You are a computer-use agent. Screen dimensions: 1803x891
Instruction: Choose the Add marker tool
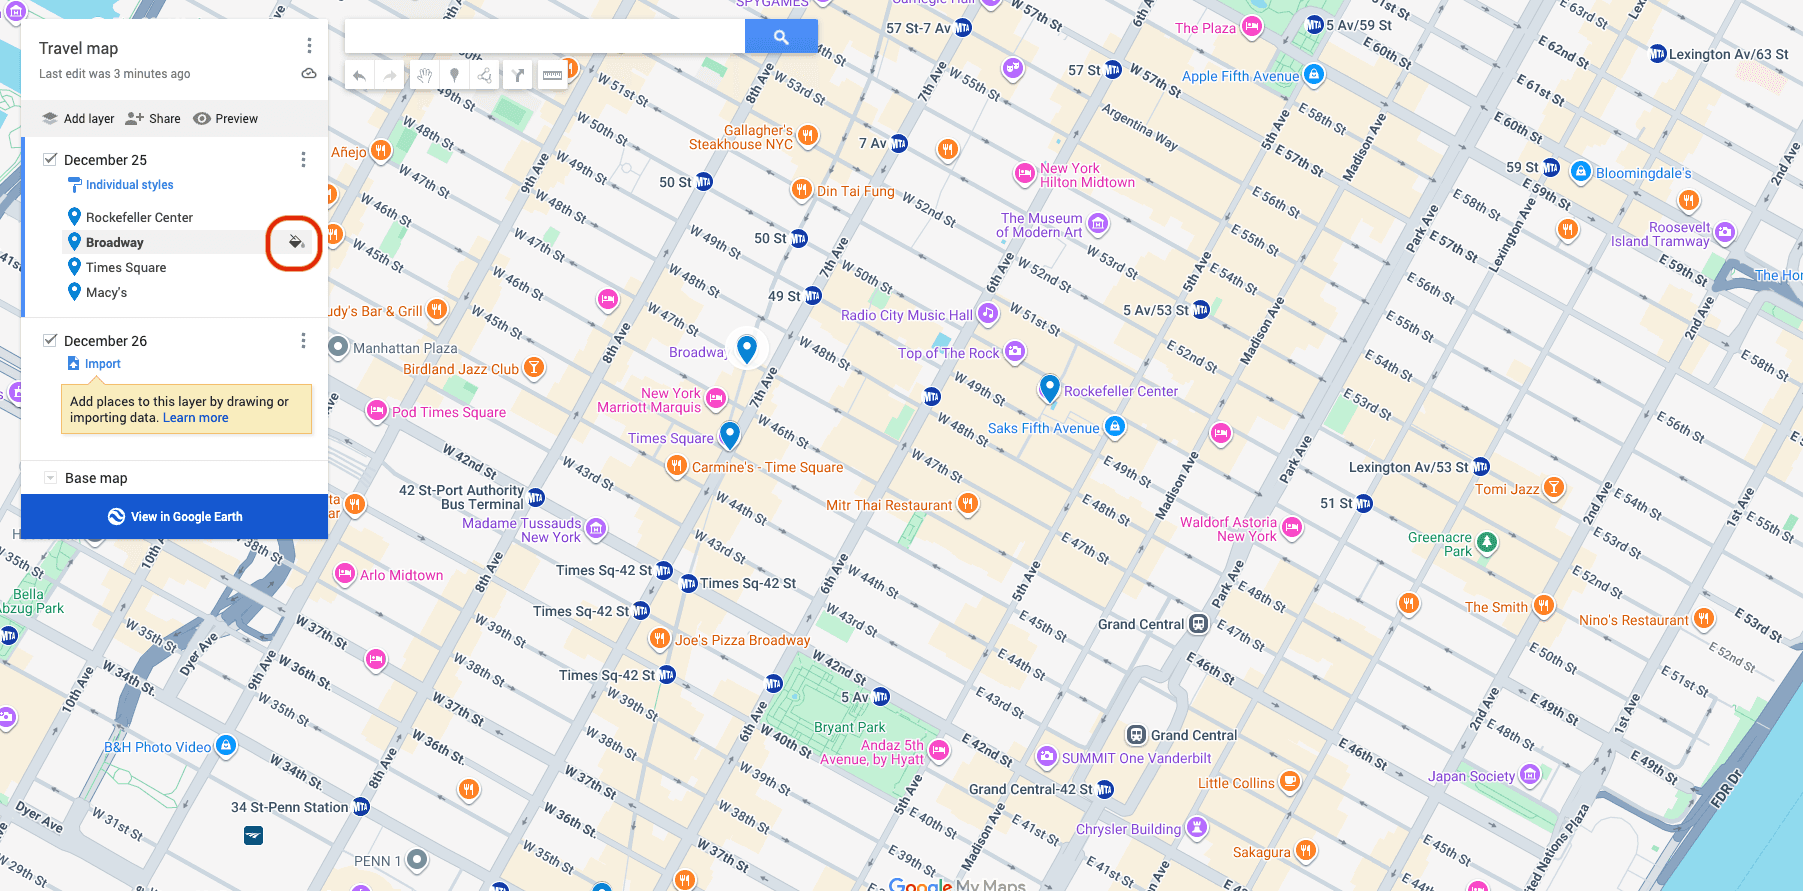[x=454, y=75]
